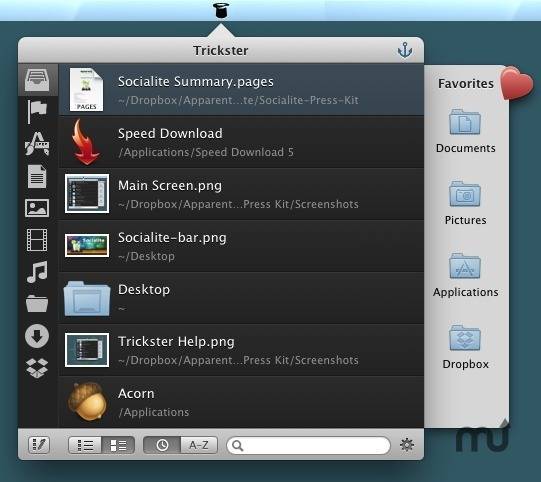Open the settings gear menu
This screenshot has height=482, width=541.
pyautogui.click(x=407, y=445)
